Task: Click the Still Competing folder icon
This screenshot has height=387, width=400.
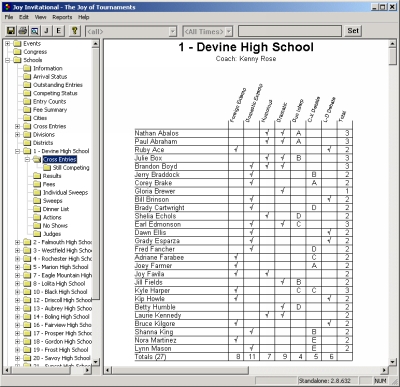Action: tap(47, 168)
